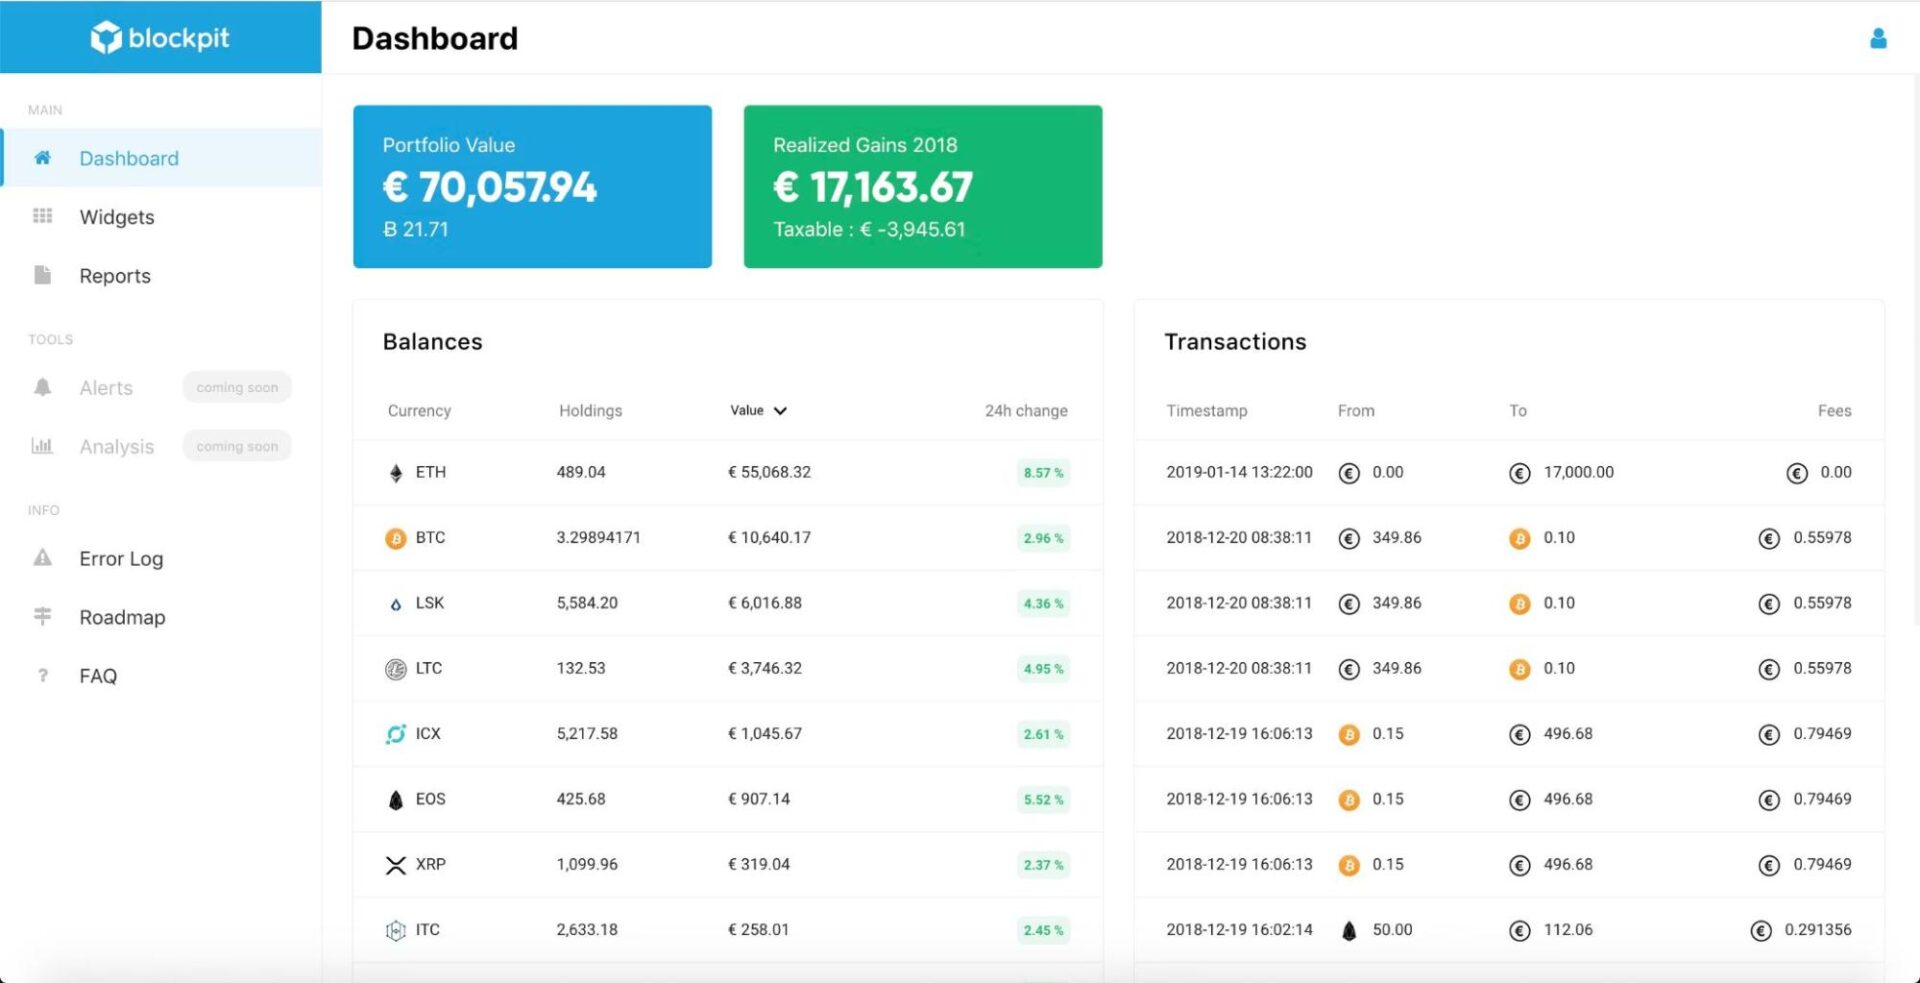This screenshot has height=983, width=1920.
Task: Click the ETH currency icon
Action: pos(396,473)
